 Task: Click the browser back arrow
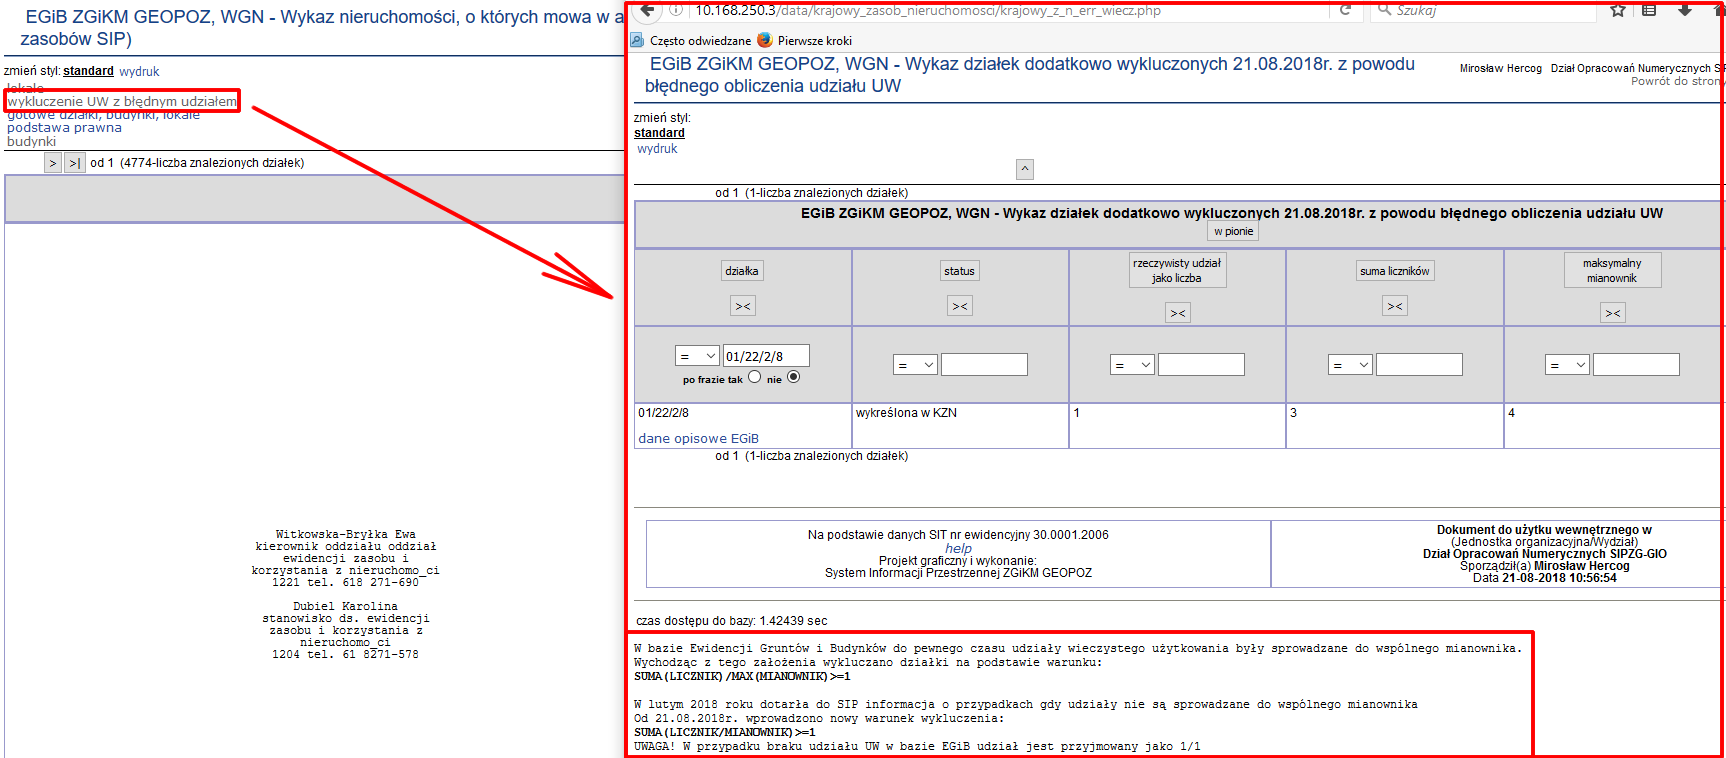coord(647,10)
